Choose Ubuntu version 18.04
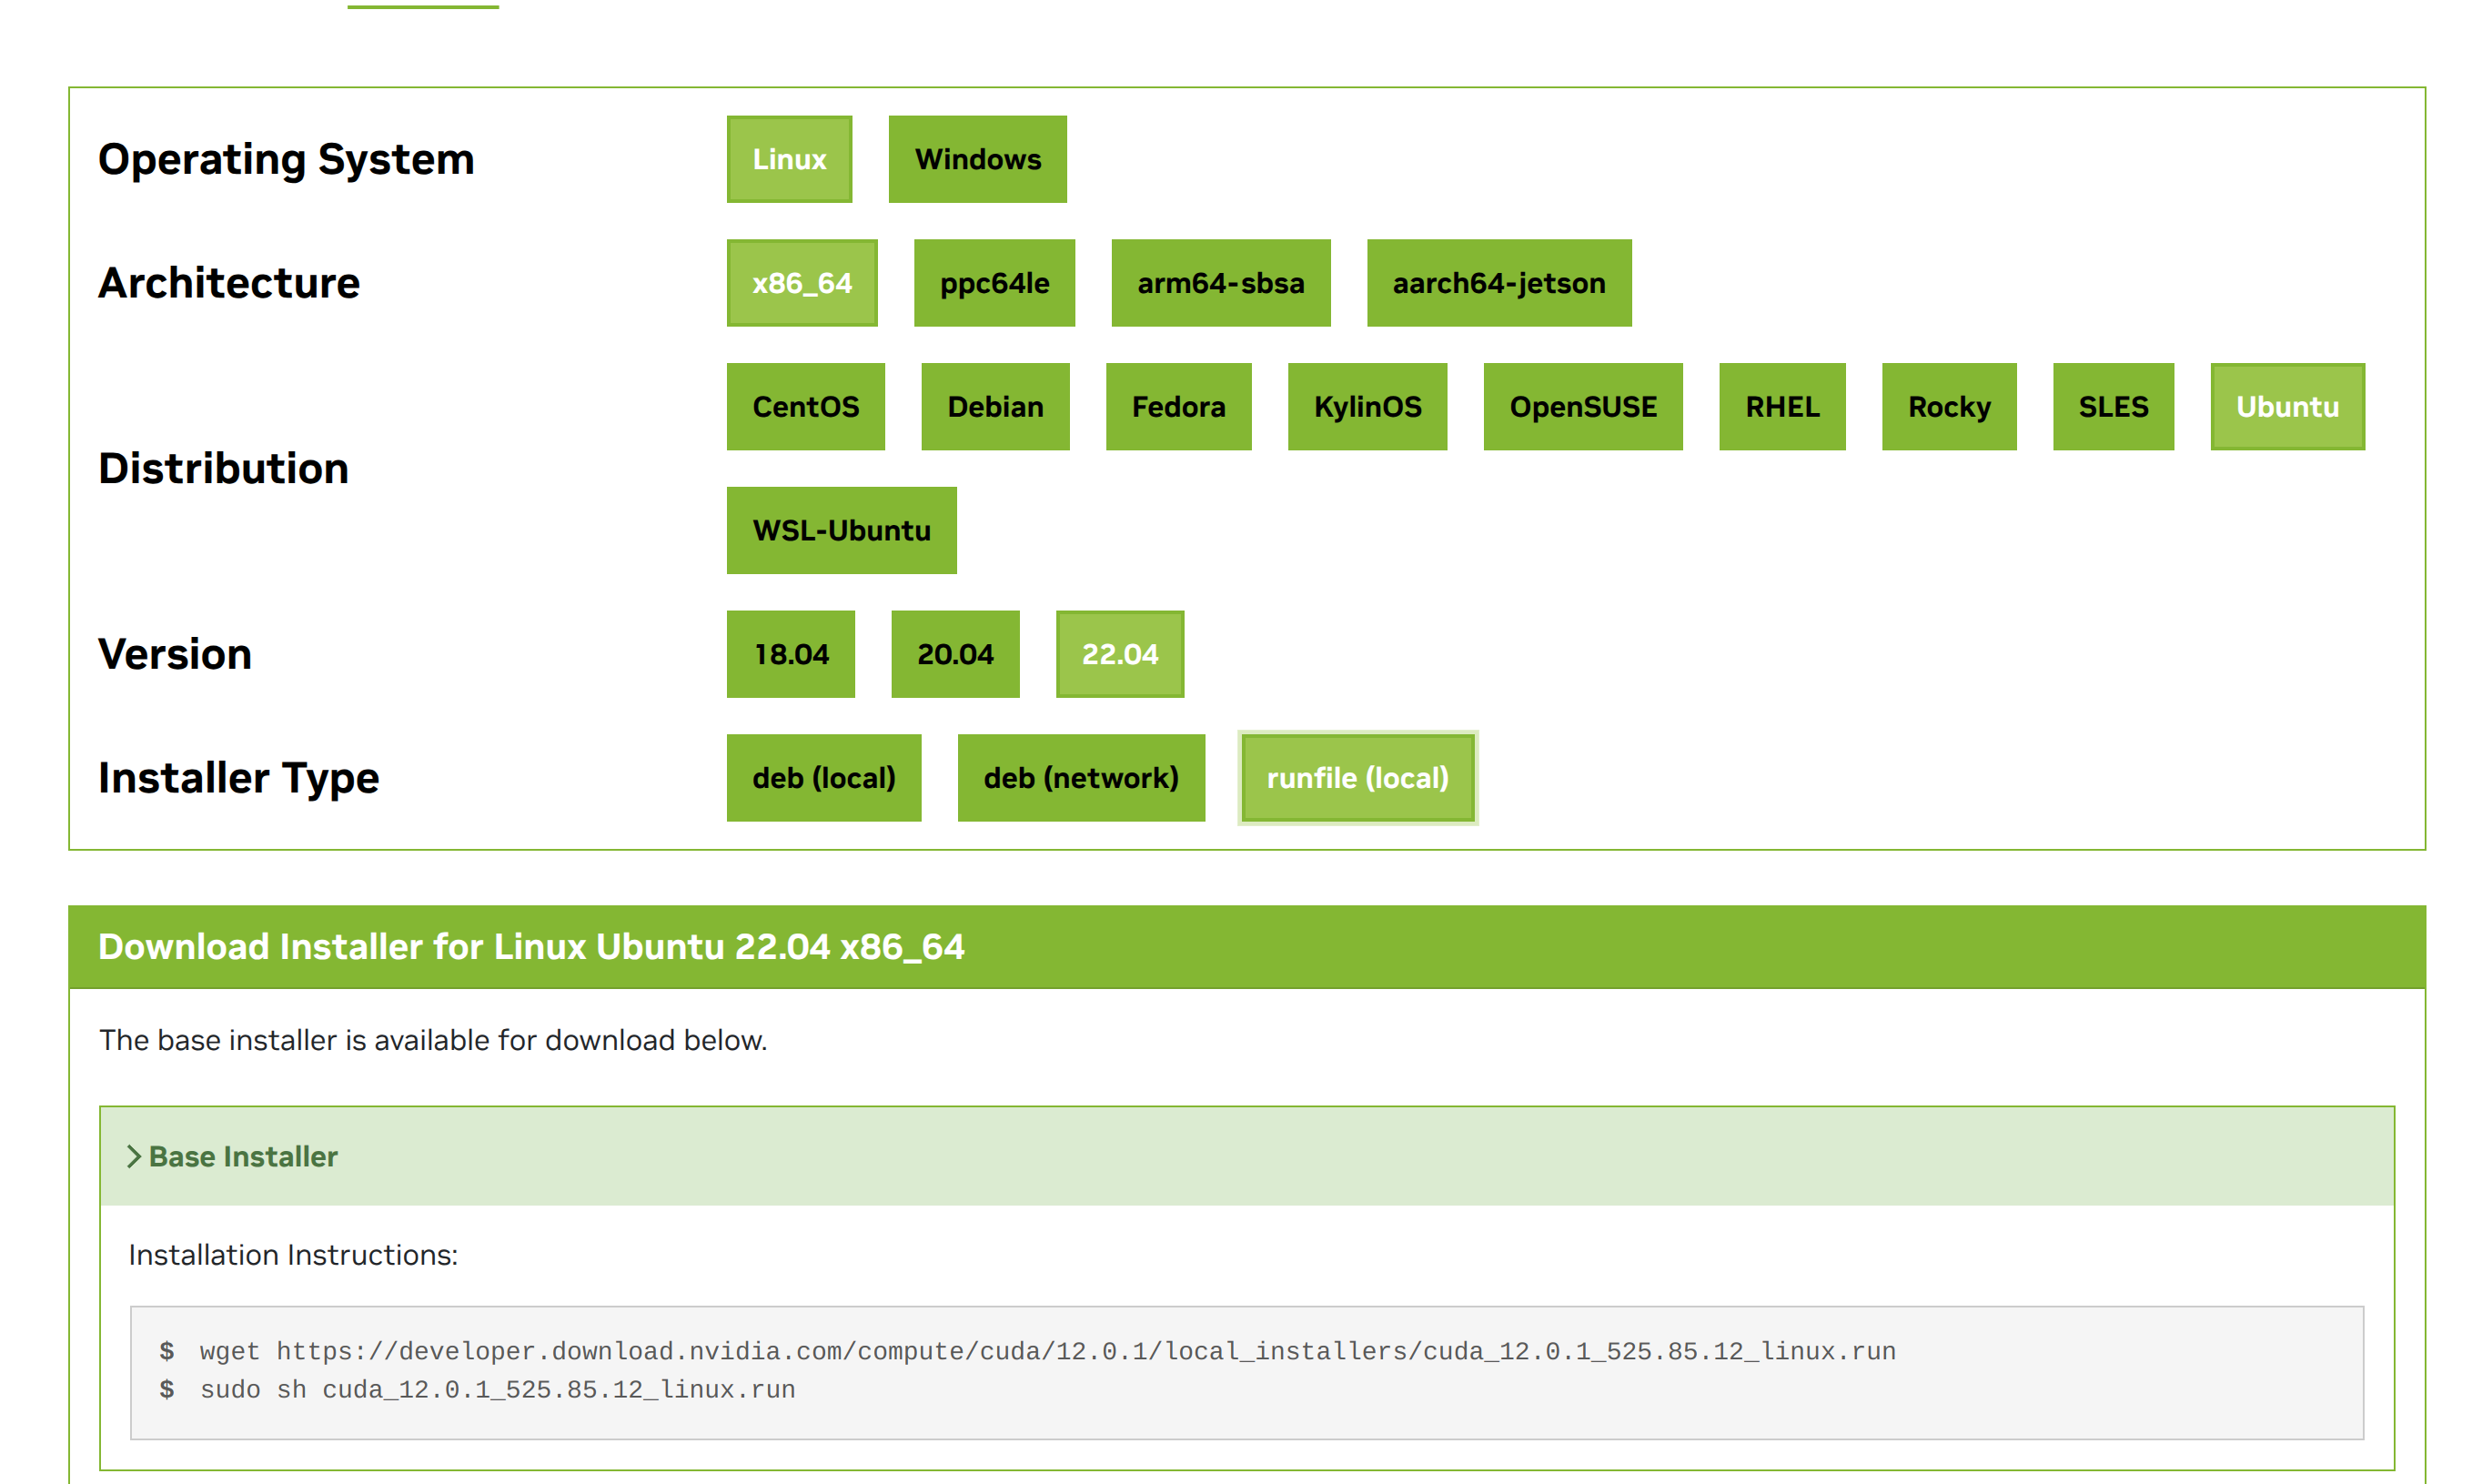The height and width of the screenshot is (1484, 2472). click(x=790, y=654)
